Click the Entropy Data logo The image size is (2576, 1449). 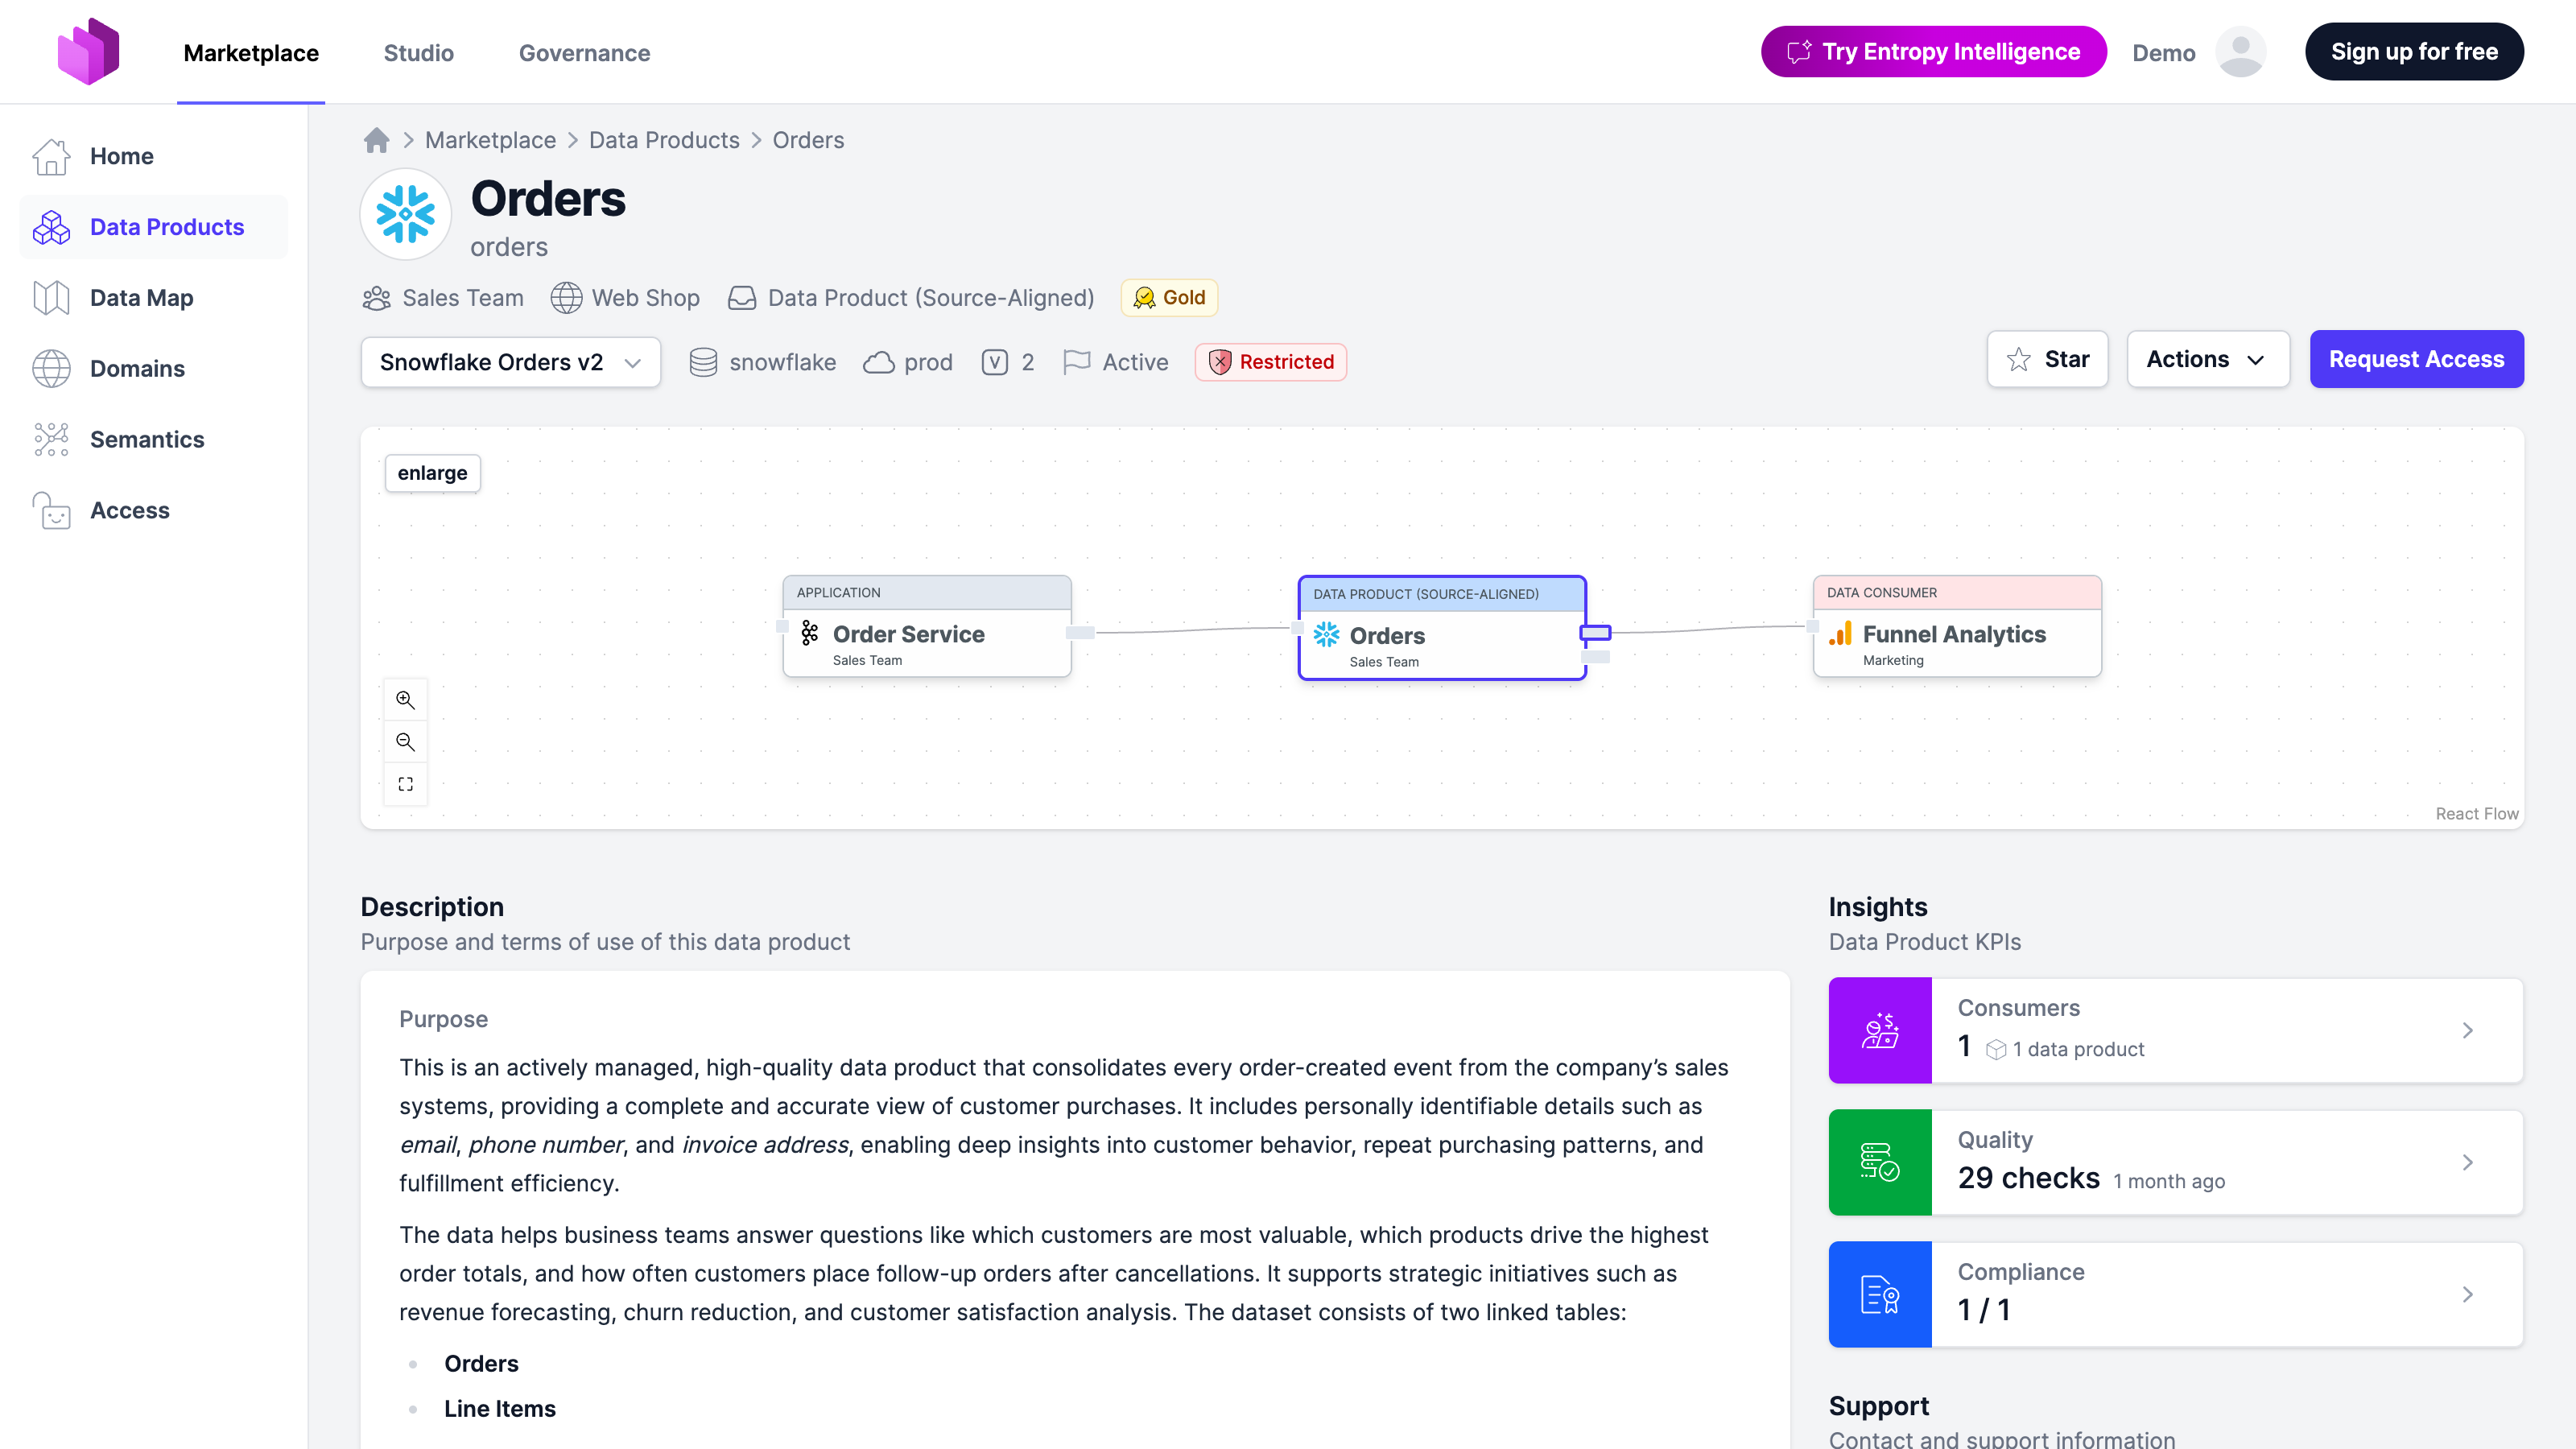click(88, 51)
